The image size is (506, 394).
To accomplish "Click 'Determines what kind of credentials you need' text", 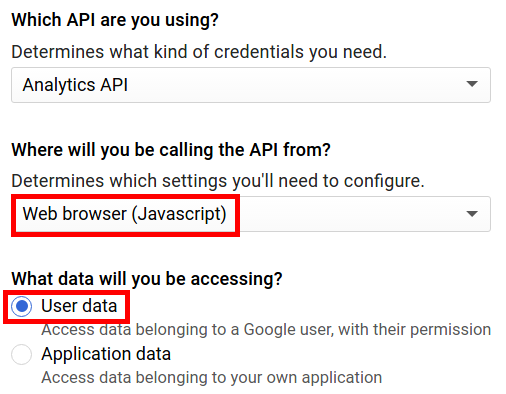I will tap(199, 52).
